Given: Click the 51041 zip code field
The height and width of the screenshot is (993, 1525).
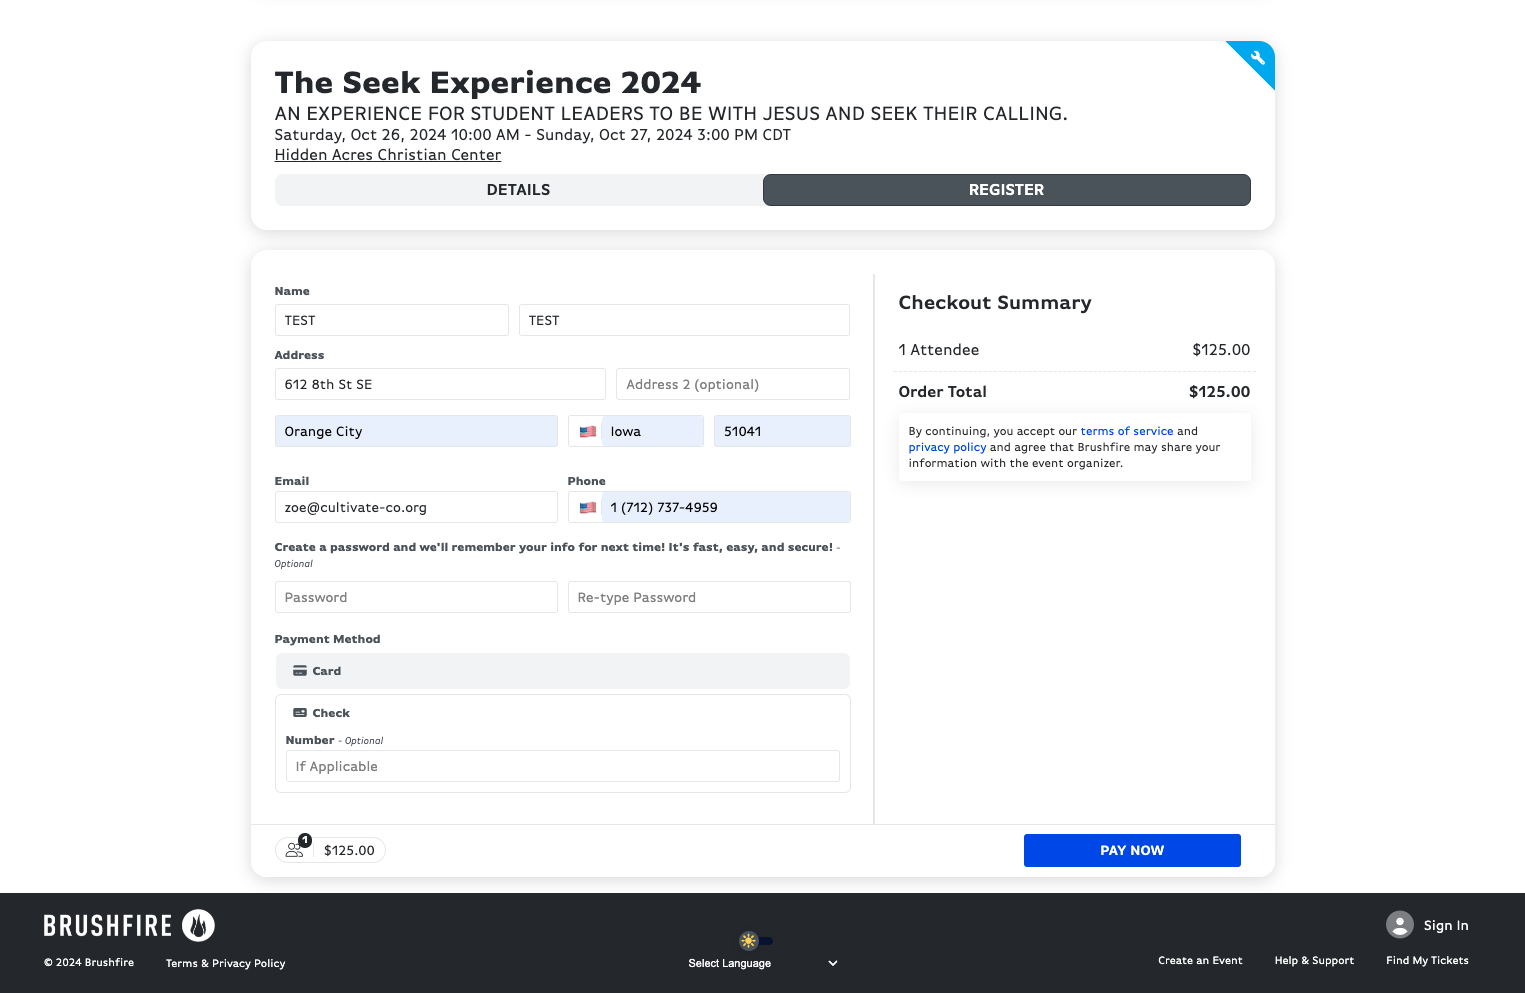Looking at the screenshot, I should (782, 431).
